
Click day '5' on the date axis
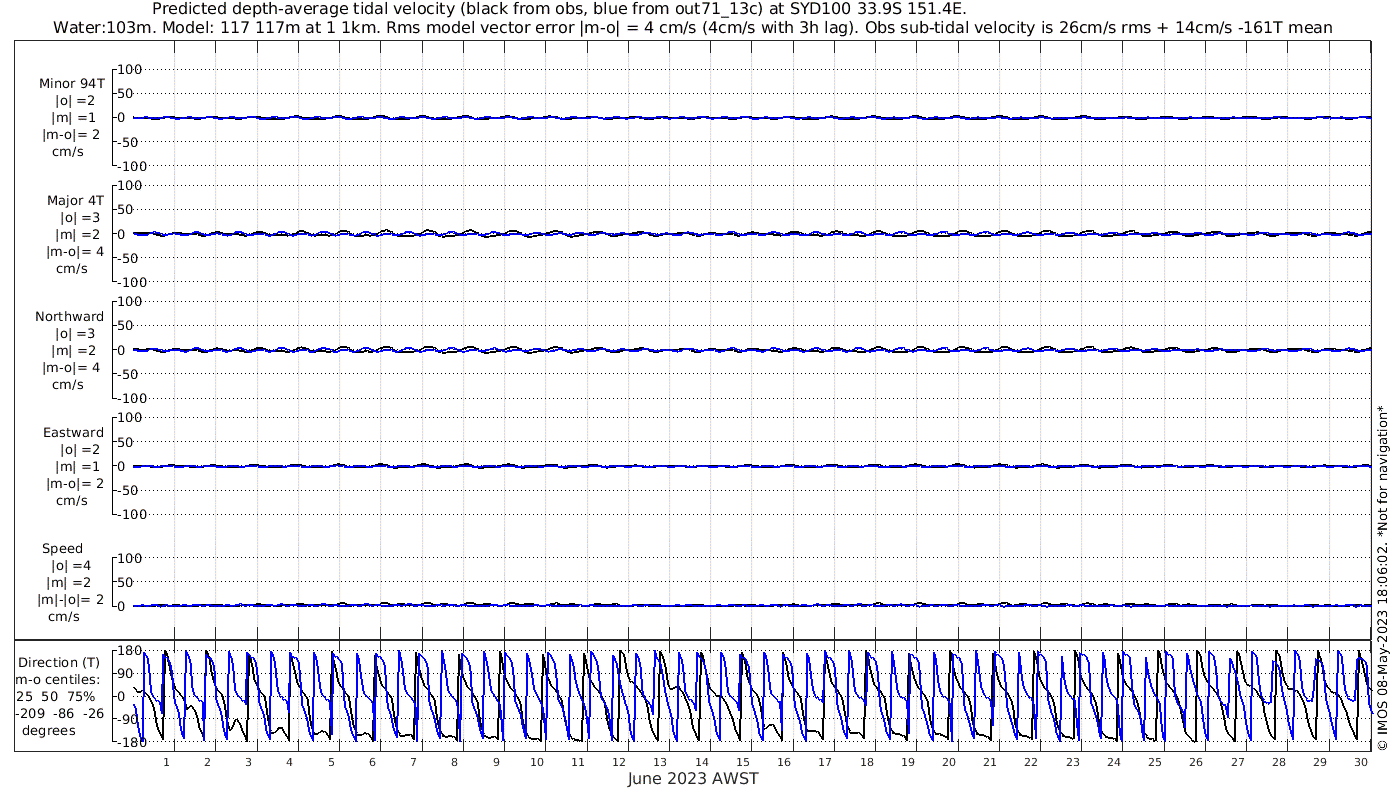(x=331, y=762)
